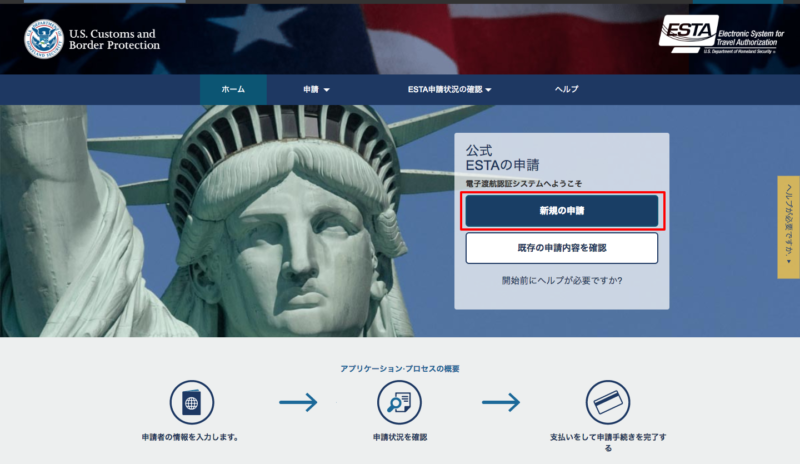Click the U.S. Customs and Border Protection text

[x=114, y=39]
